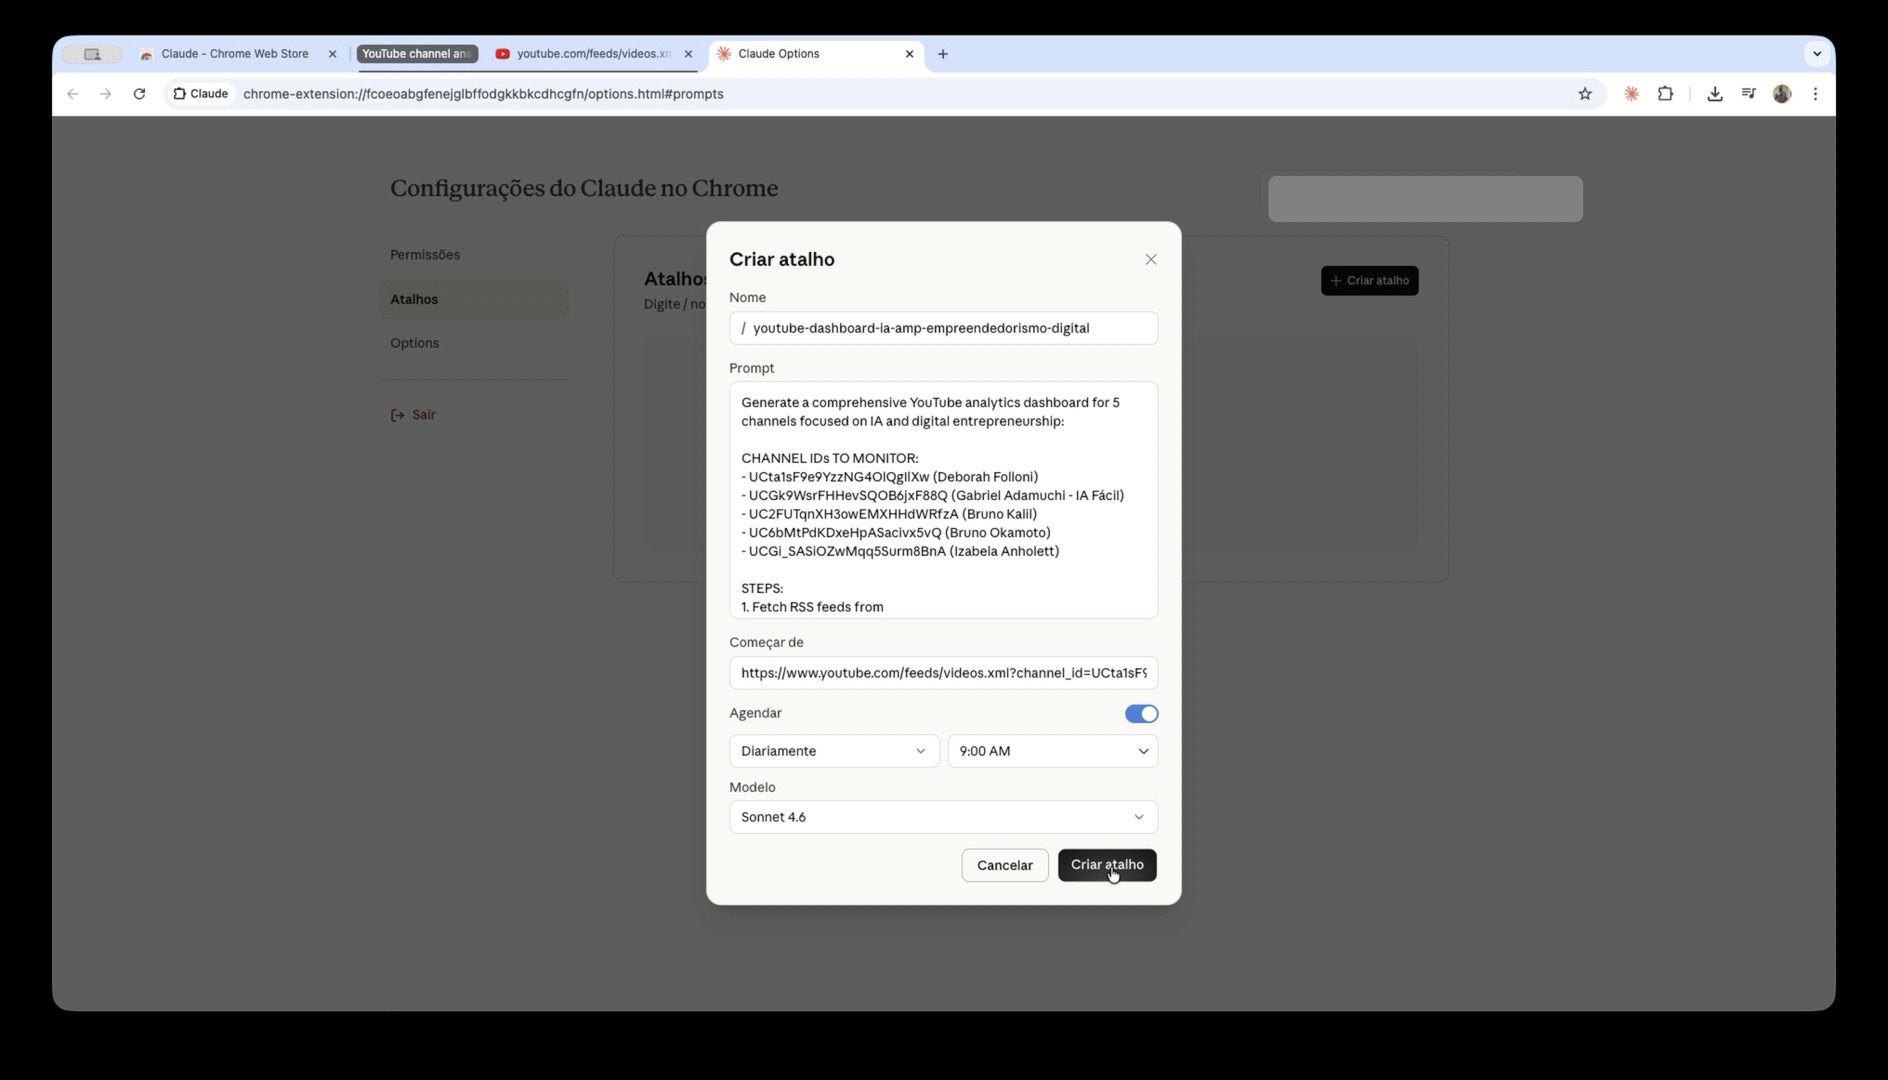The width and height of the screenshot is (1888, 1080).
Task: Open the Extensions puzzle icon
Action: point(1665,94)
